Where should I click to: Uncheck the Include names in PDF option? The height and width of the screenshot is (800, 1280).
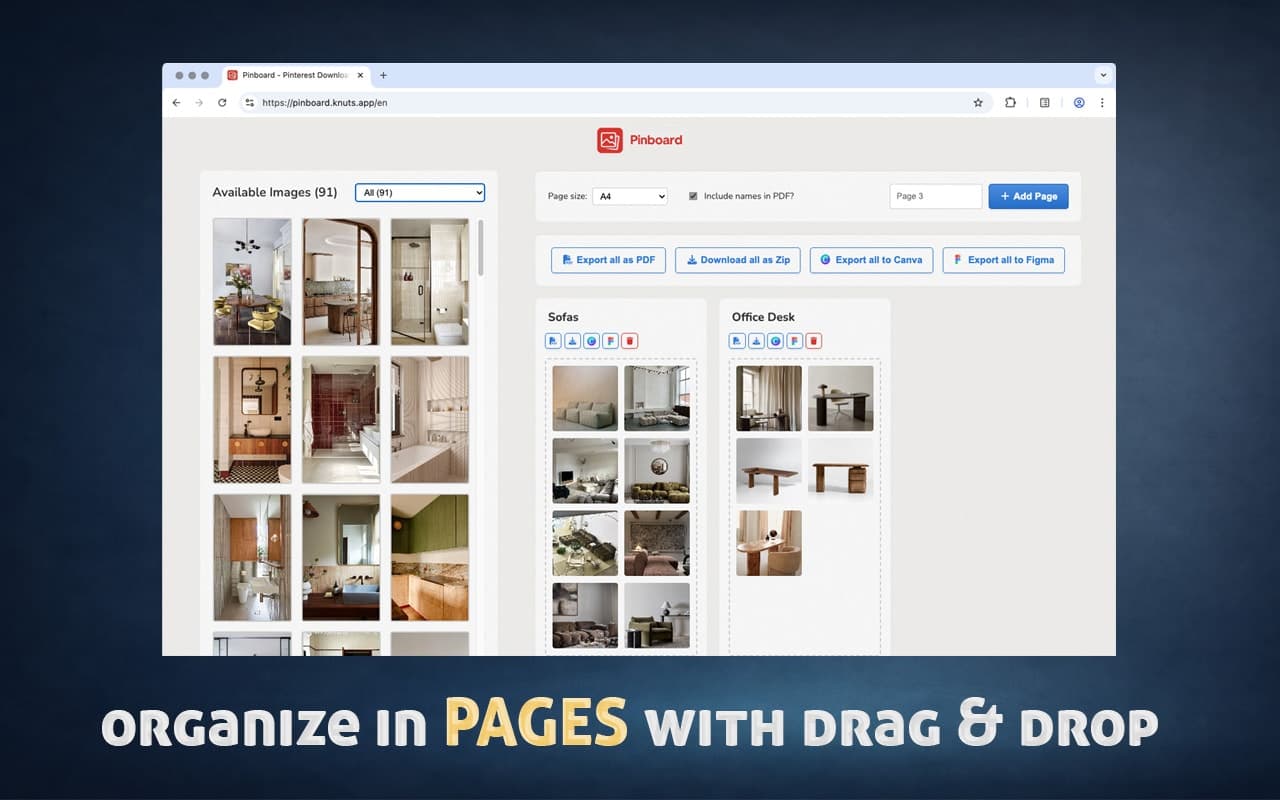coord(693,196)
